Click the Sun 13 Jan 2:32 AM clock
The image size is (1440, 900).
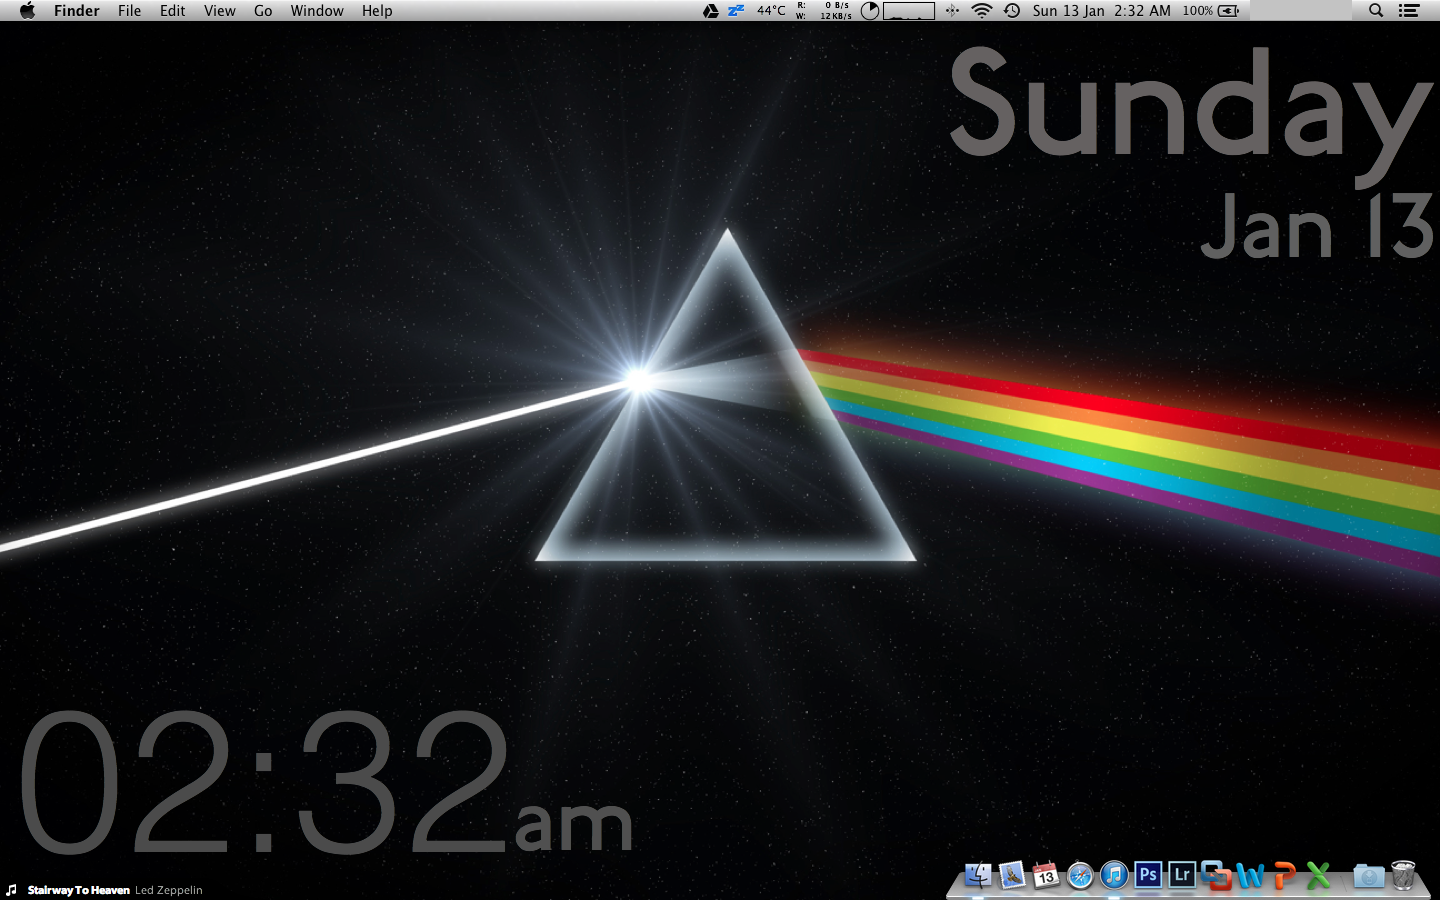click(1101, 10)
